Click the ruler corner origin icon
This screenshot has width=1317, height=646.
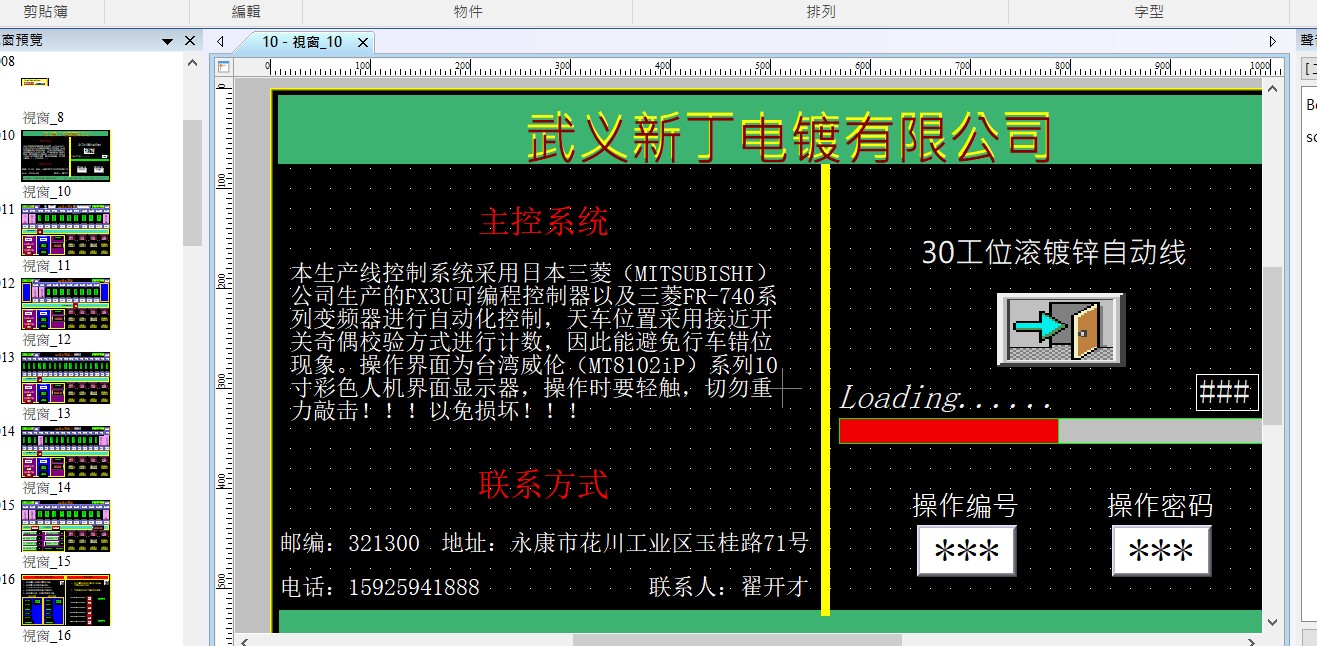pyautogui.click(x=224, y=67)
